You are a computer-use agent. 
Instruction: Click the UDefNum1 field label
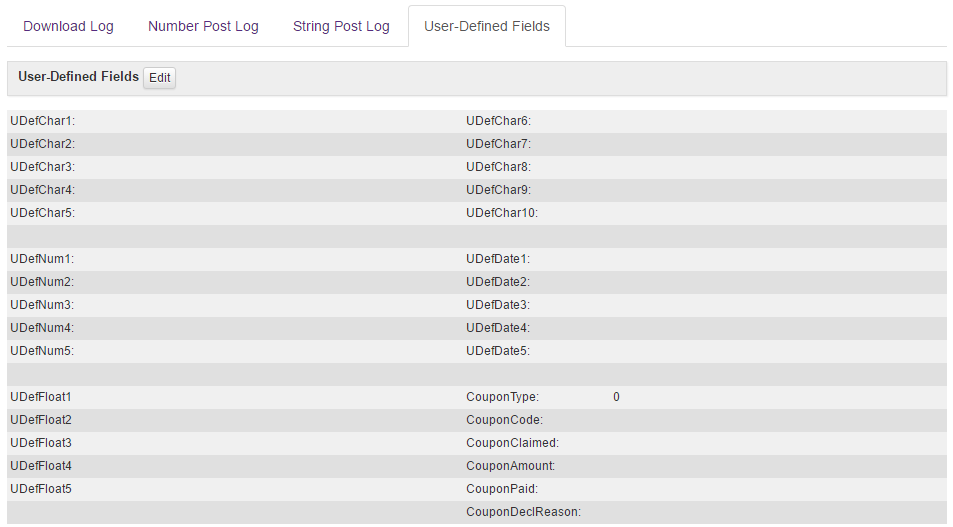point(42,259)
